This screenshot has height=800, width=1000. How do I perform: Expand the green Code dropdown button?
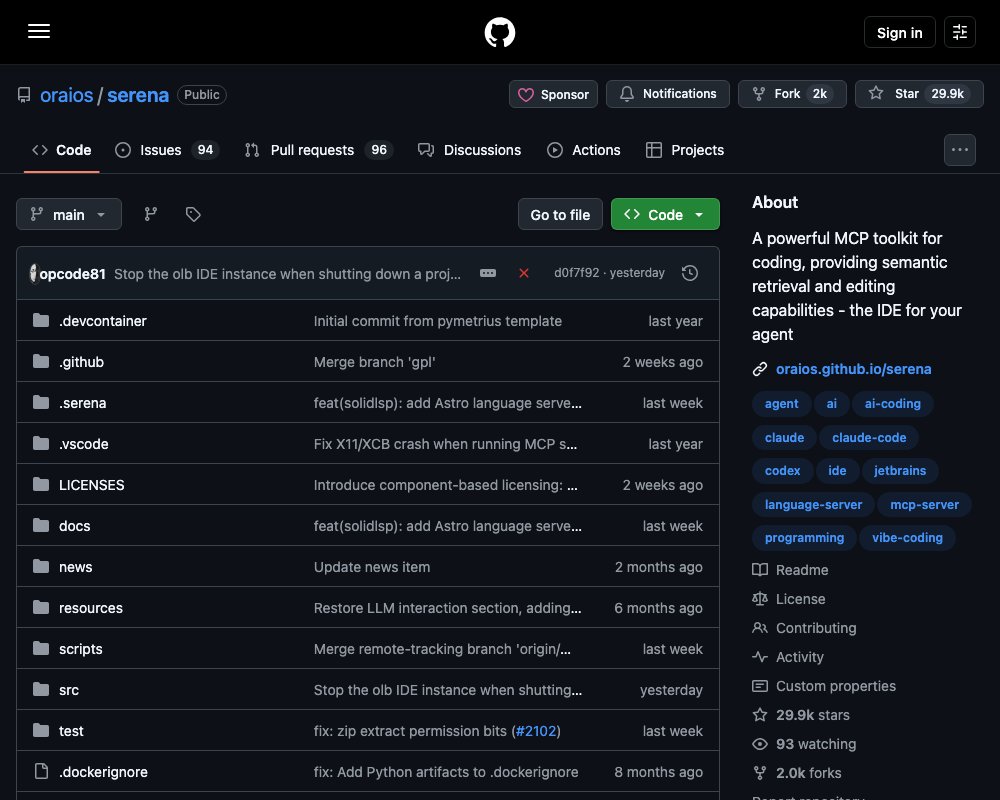(x=665, y=214)
